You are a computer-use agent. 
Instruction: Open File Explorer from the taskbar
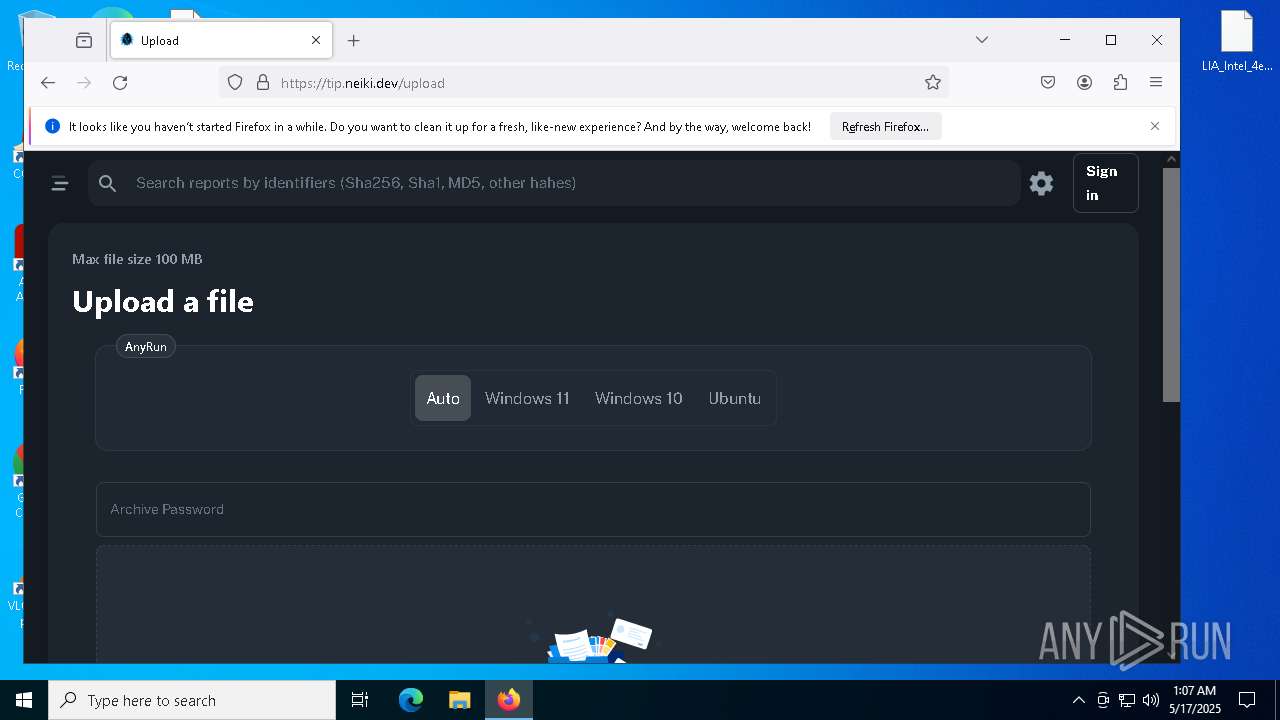tap(459, 700)
